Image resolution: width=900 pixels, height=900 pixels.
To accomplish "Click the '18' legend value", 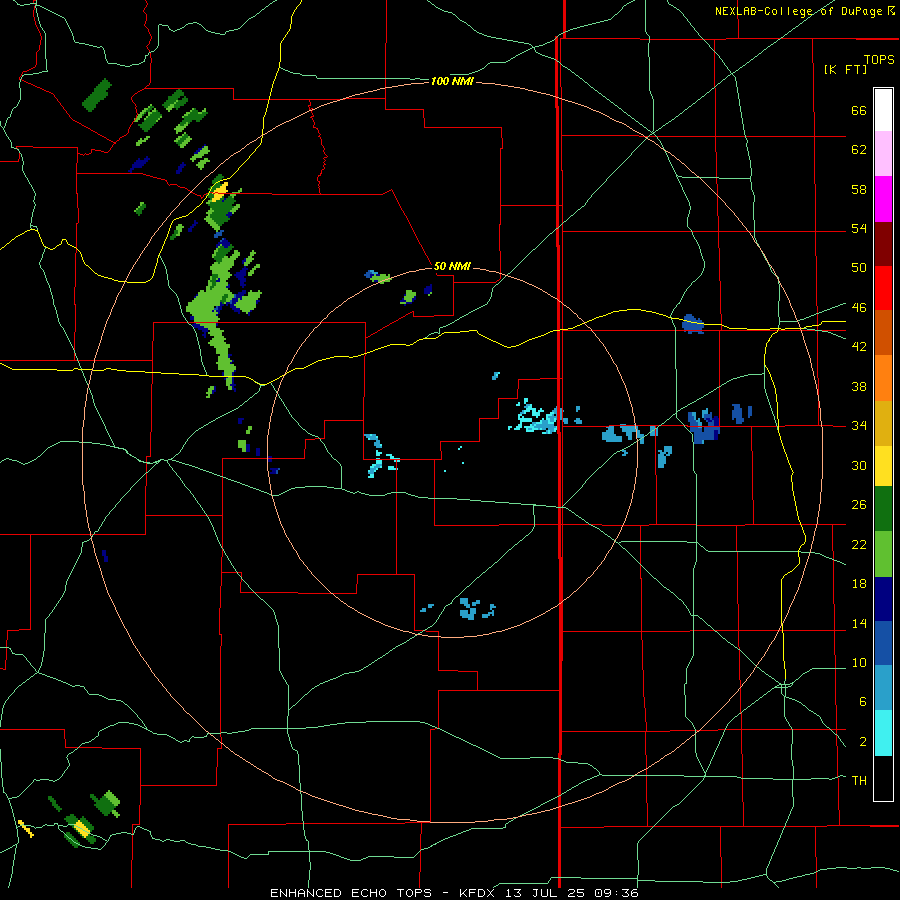I will click(x=859, y=584).
